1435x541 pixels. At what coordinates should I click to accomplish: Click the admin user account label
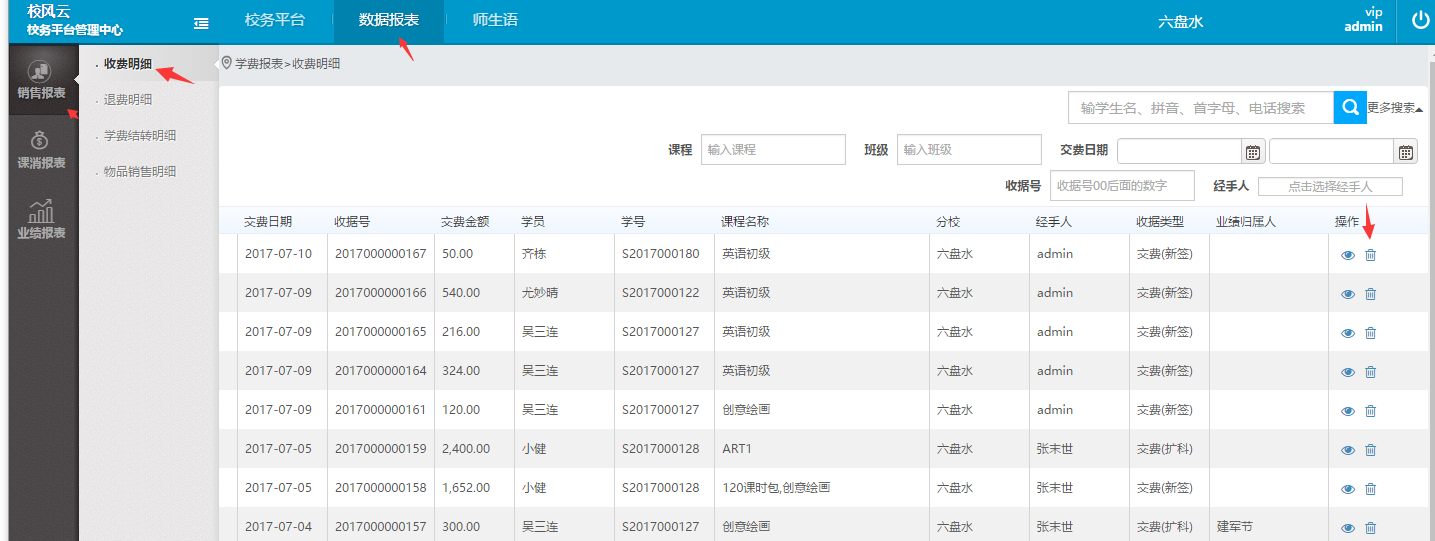point(1363,27)
